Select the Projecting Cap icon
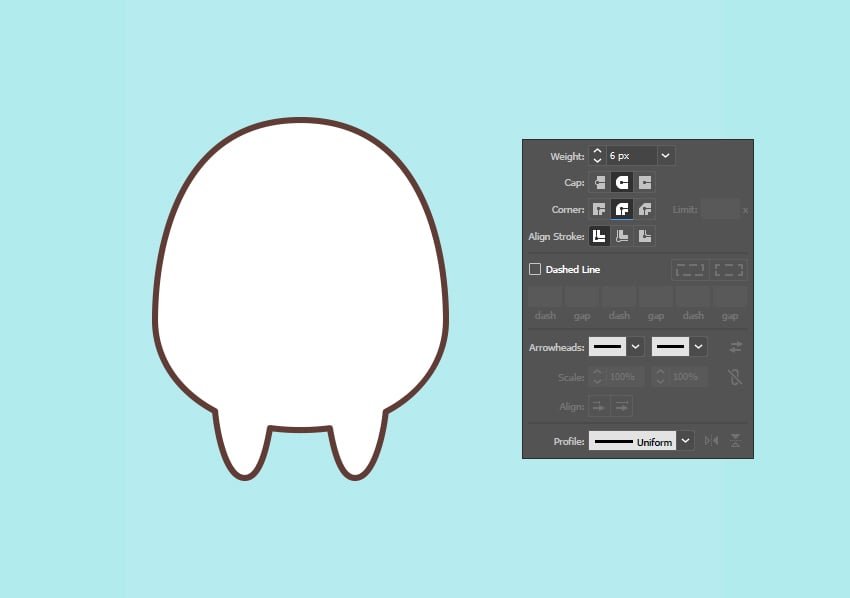 point(645,183)
